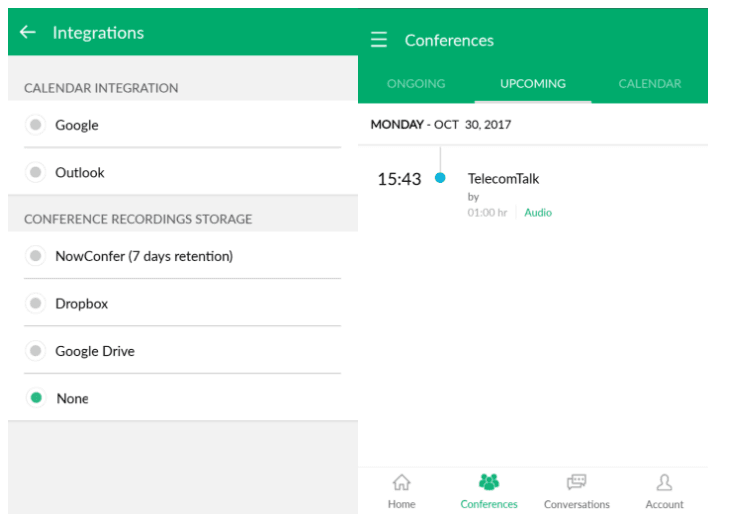Click the Conference Recordings Storage heading
The image size is (741, 531).
coord(138,219)
